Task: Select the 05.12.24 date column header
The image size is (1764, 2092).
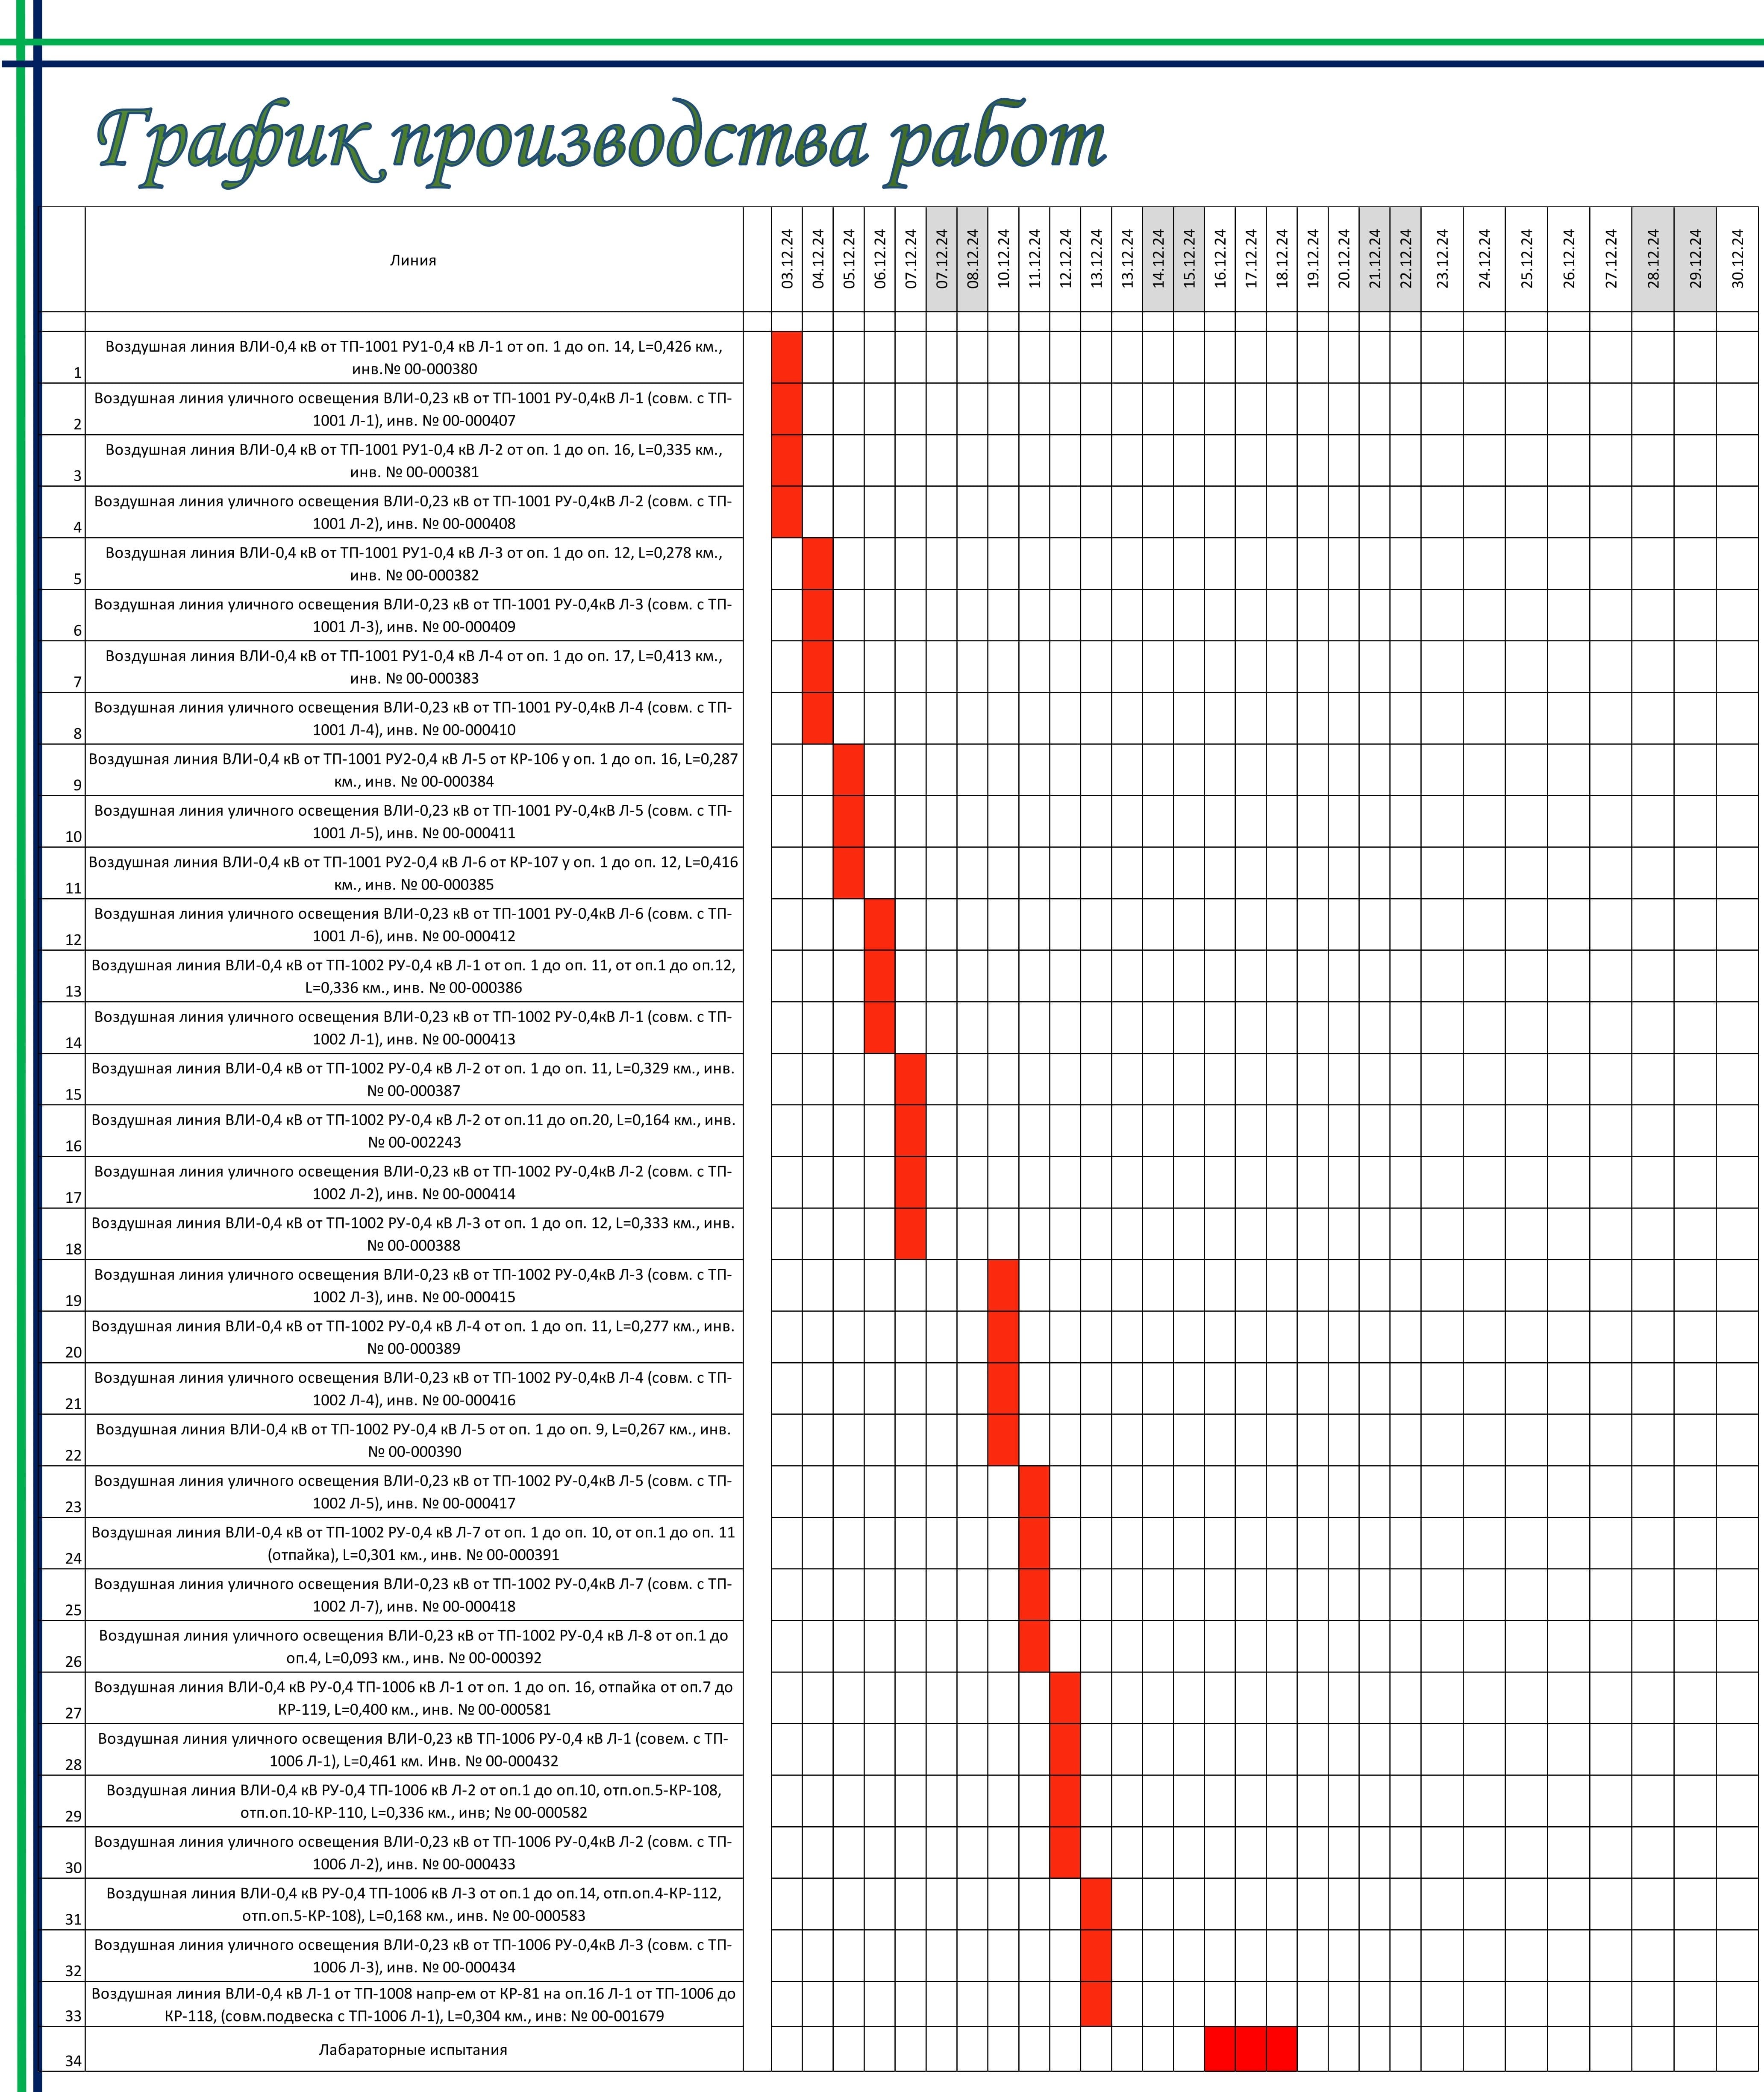Action: [849, 260]
